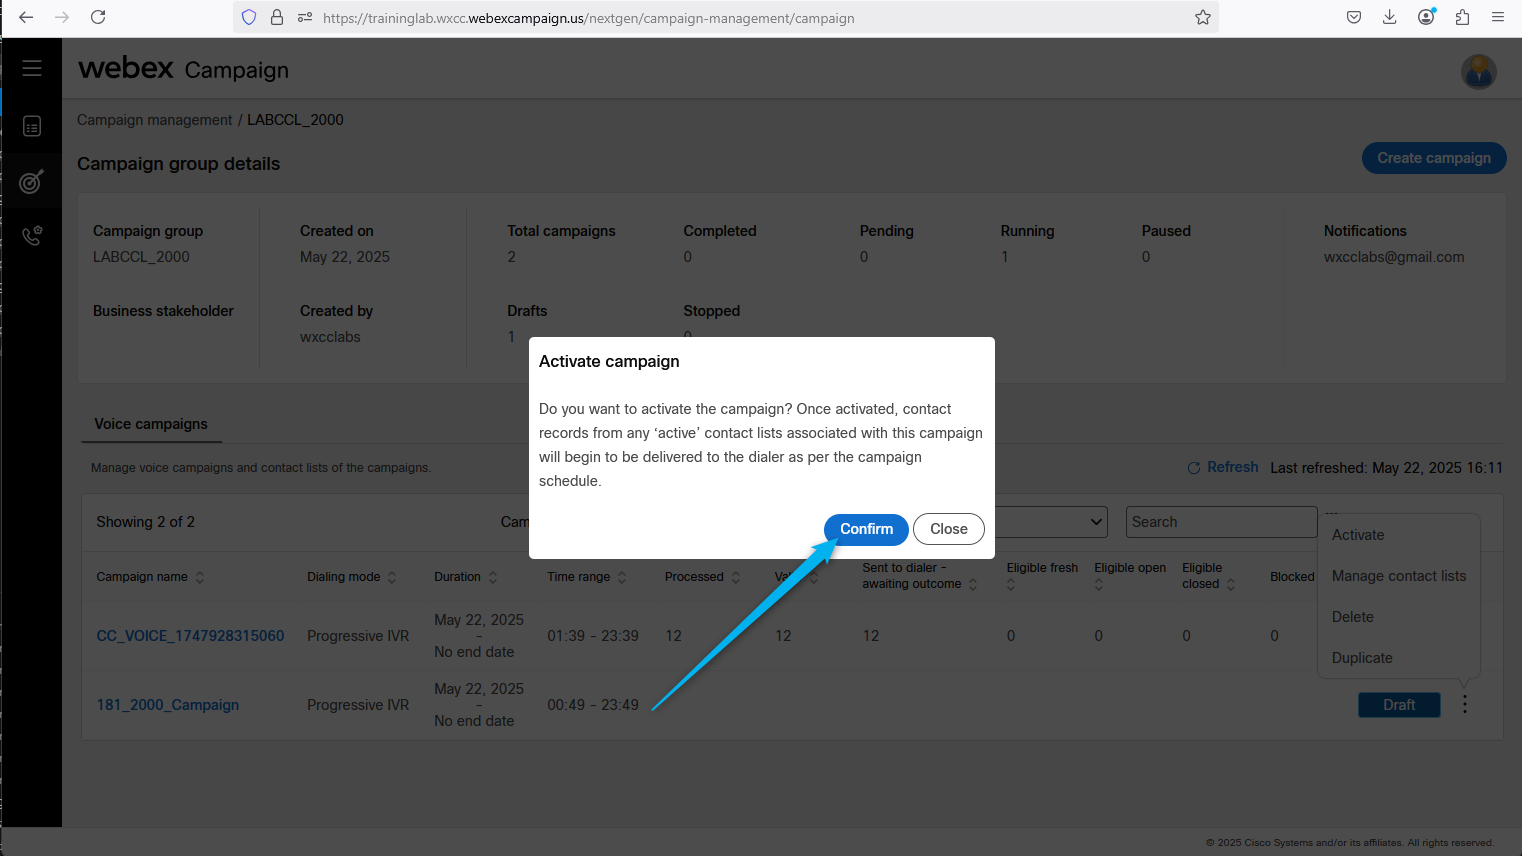Sort by Campaign name column
The image size is (1522, 856).
pos(200,577)
